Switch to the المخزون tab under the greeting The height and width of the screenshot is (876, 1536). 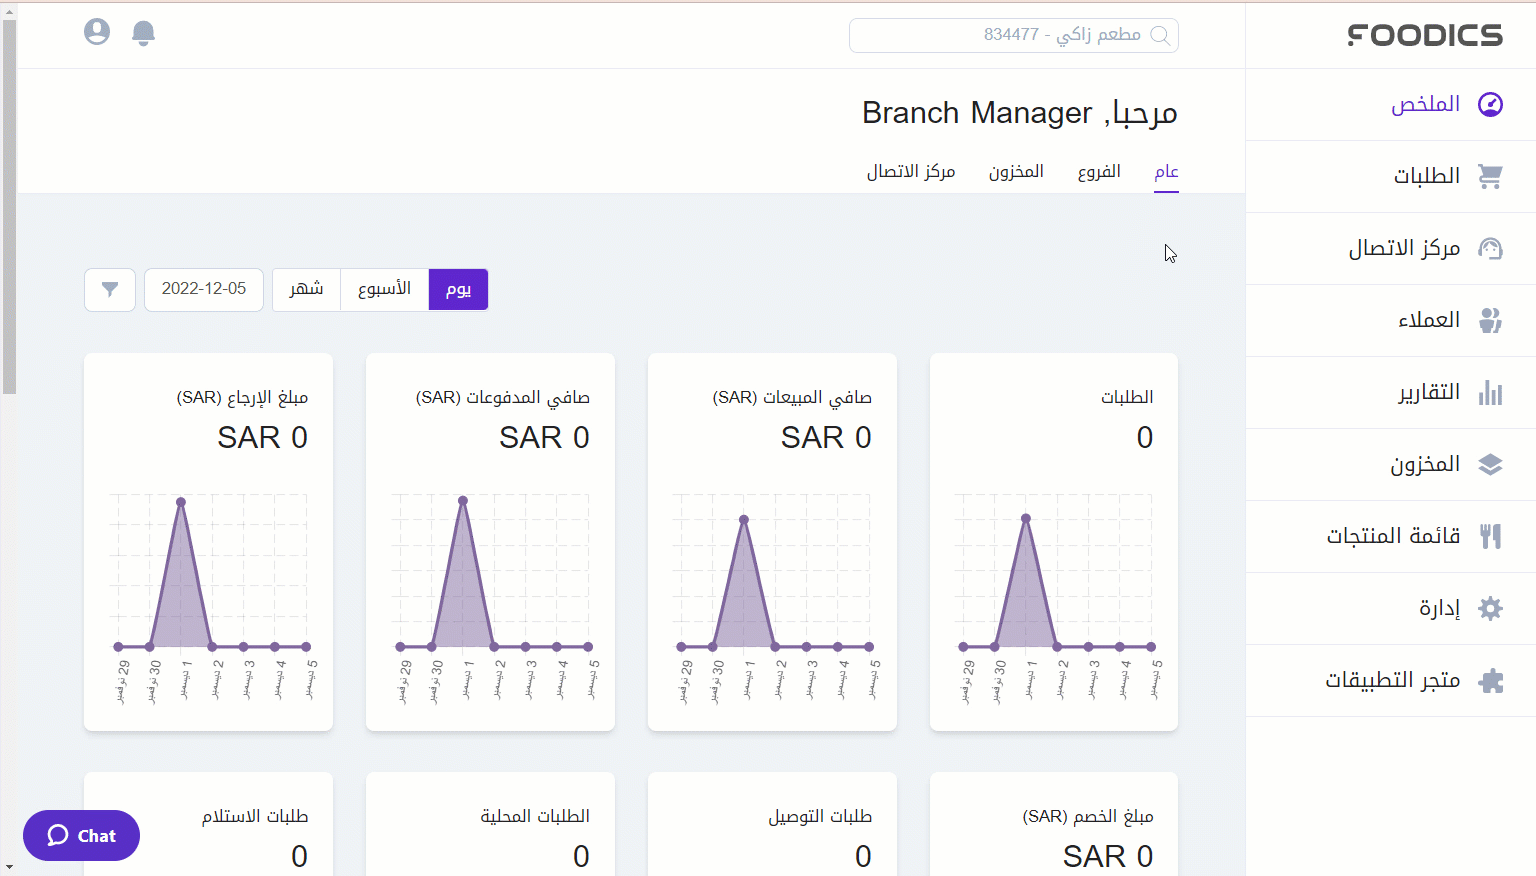(1016, 172)
